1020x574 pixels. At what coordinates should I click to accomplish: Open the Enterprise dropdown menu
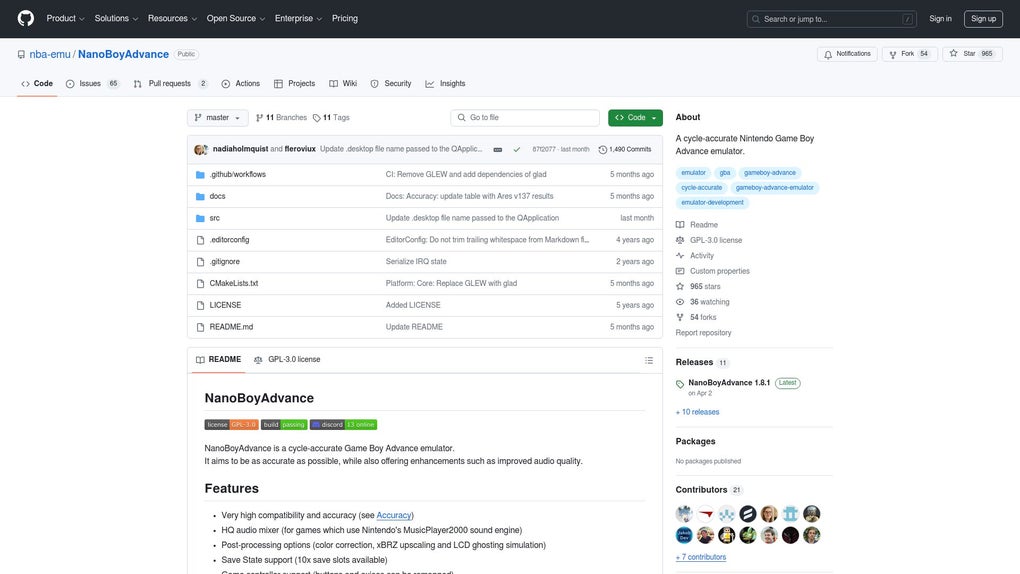(x=298, y=18)
